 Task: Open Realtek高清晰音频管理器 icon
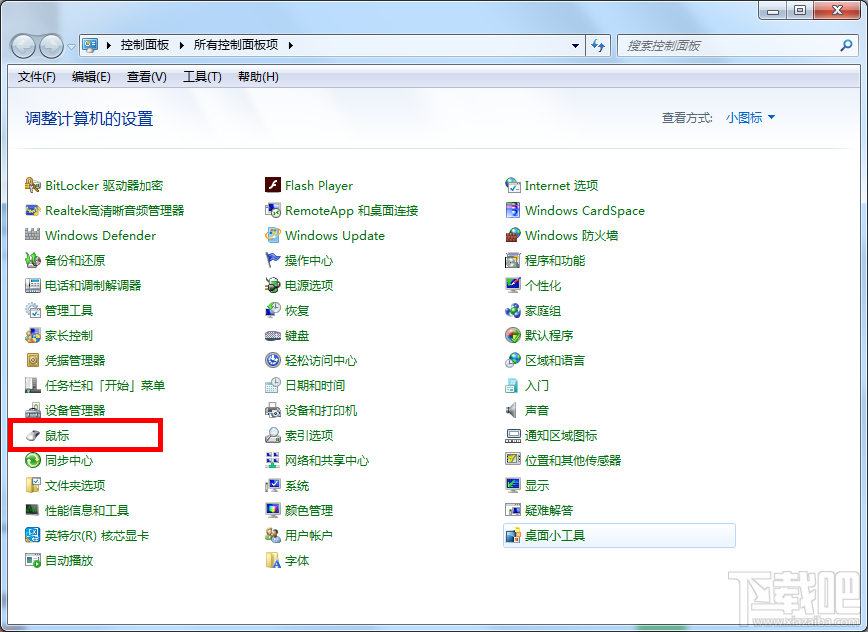[33, 210]
